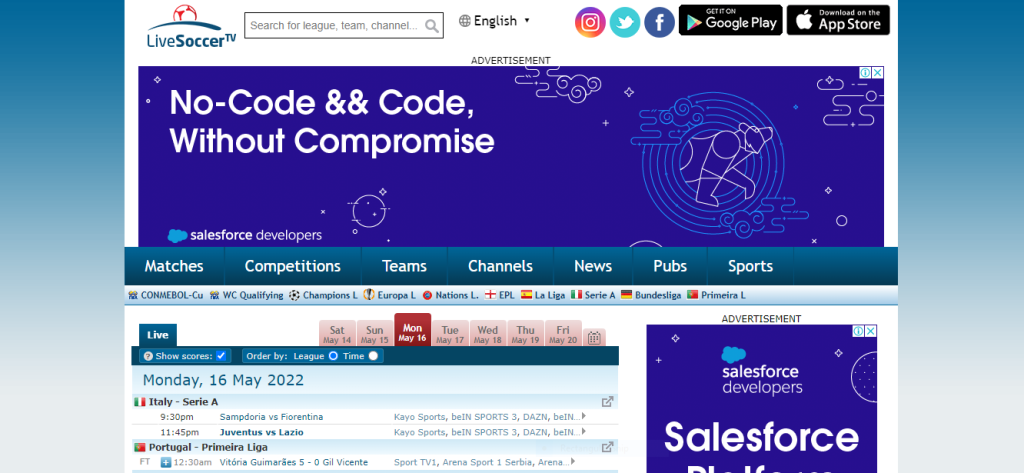This screenshot has height=473, width=1024.
Task: Switch to the Live tab
Action: pyautogui.click(x=157, y=335)
